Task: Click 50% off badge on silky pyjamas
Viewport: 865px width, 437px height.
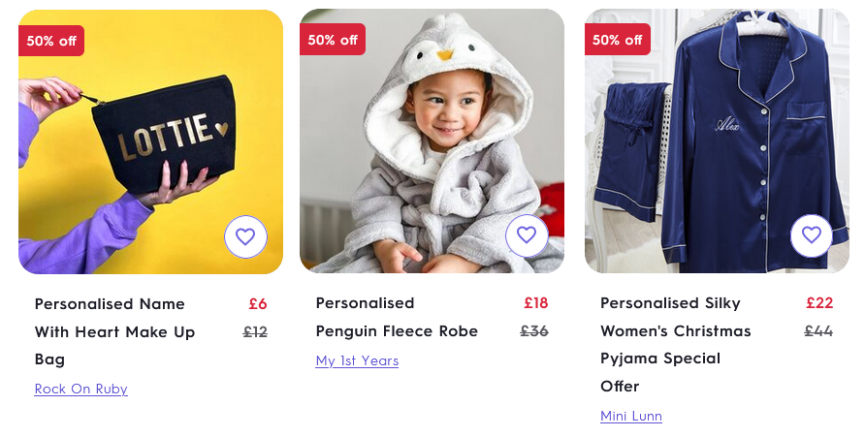Action: tap(617, 40)
